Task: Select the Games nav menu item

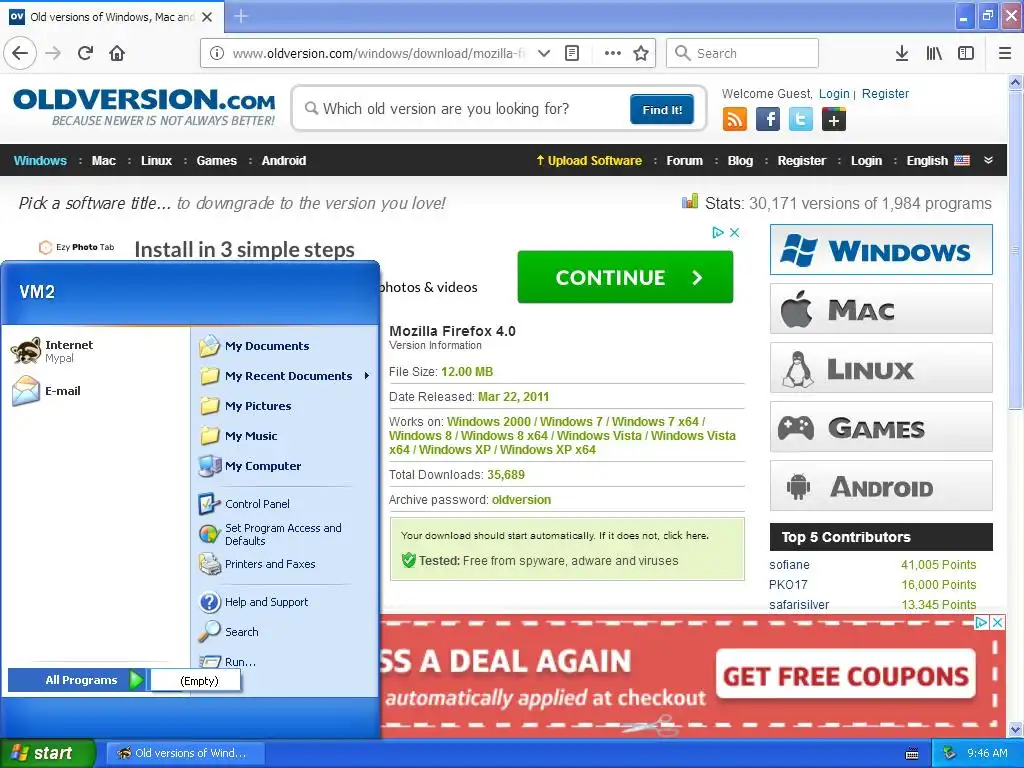Action: [216, 161]
